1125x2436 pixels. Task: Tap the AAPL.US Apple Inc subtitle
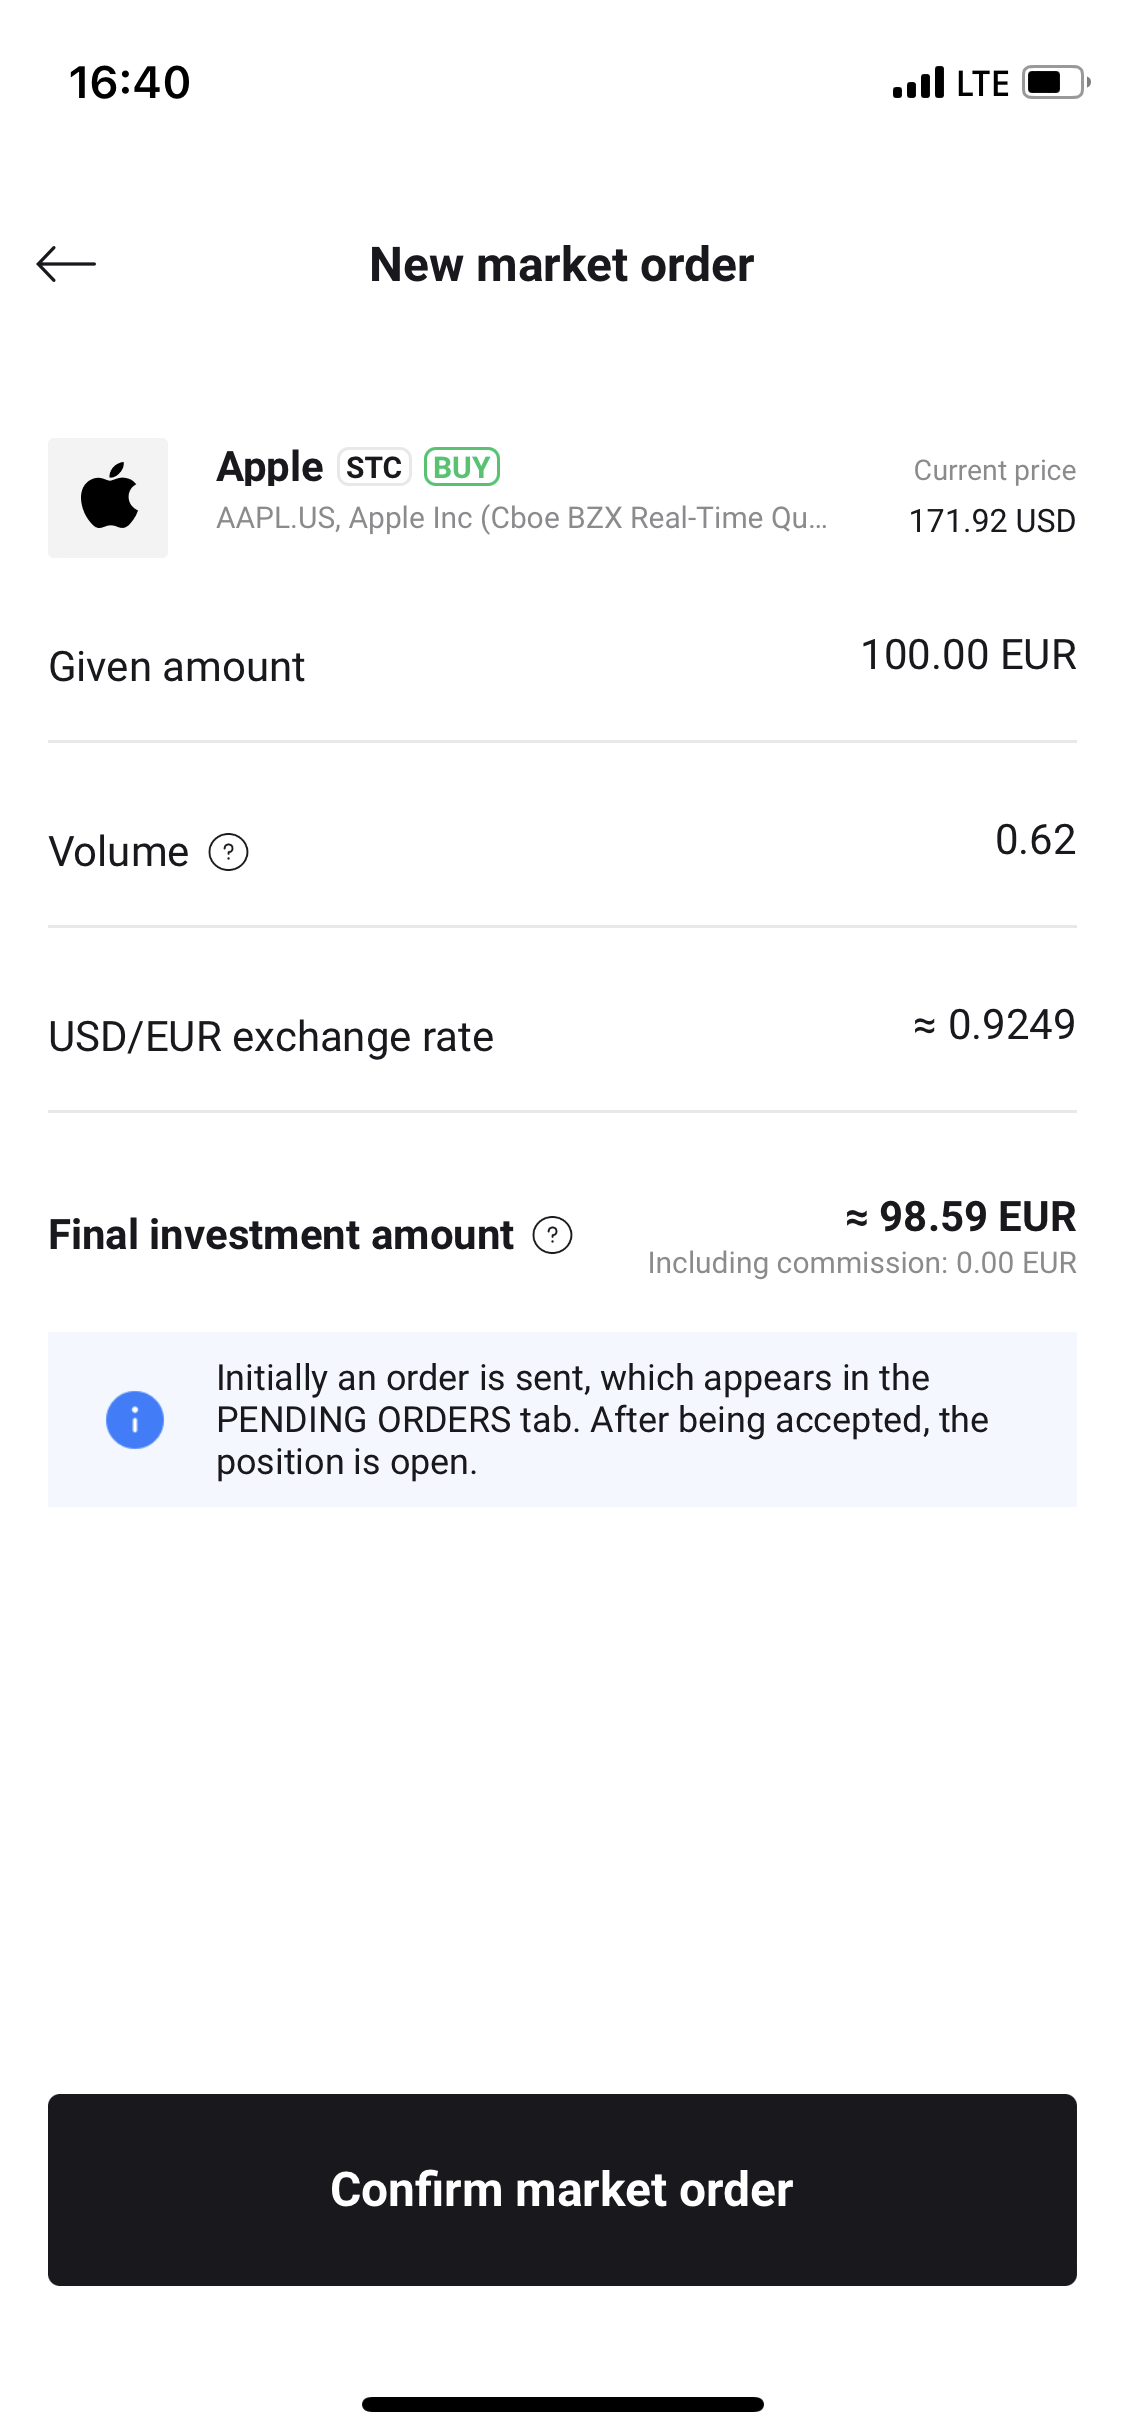(521, 518)
